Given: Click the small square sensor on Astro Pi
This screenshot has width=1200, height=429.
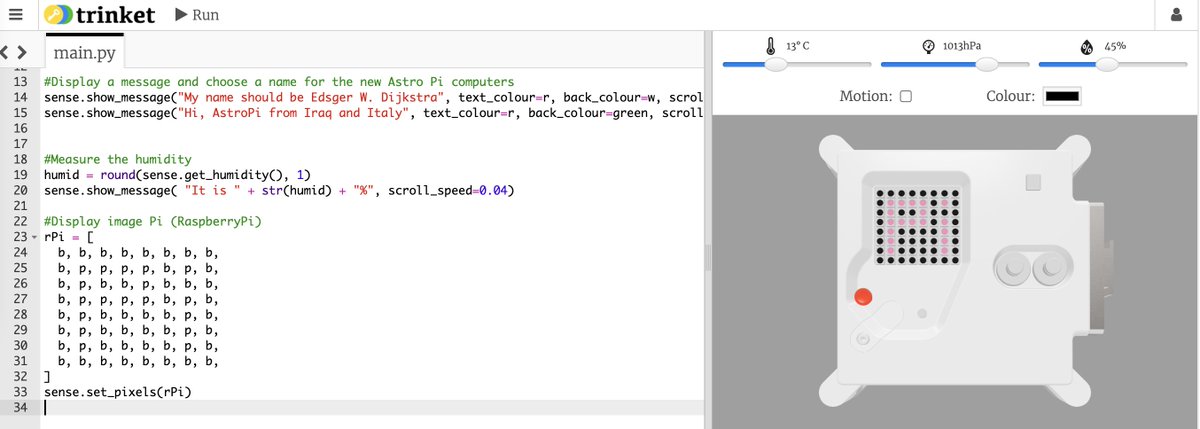Looking at the screenshot, I should 1034,183.
